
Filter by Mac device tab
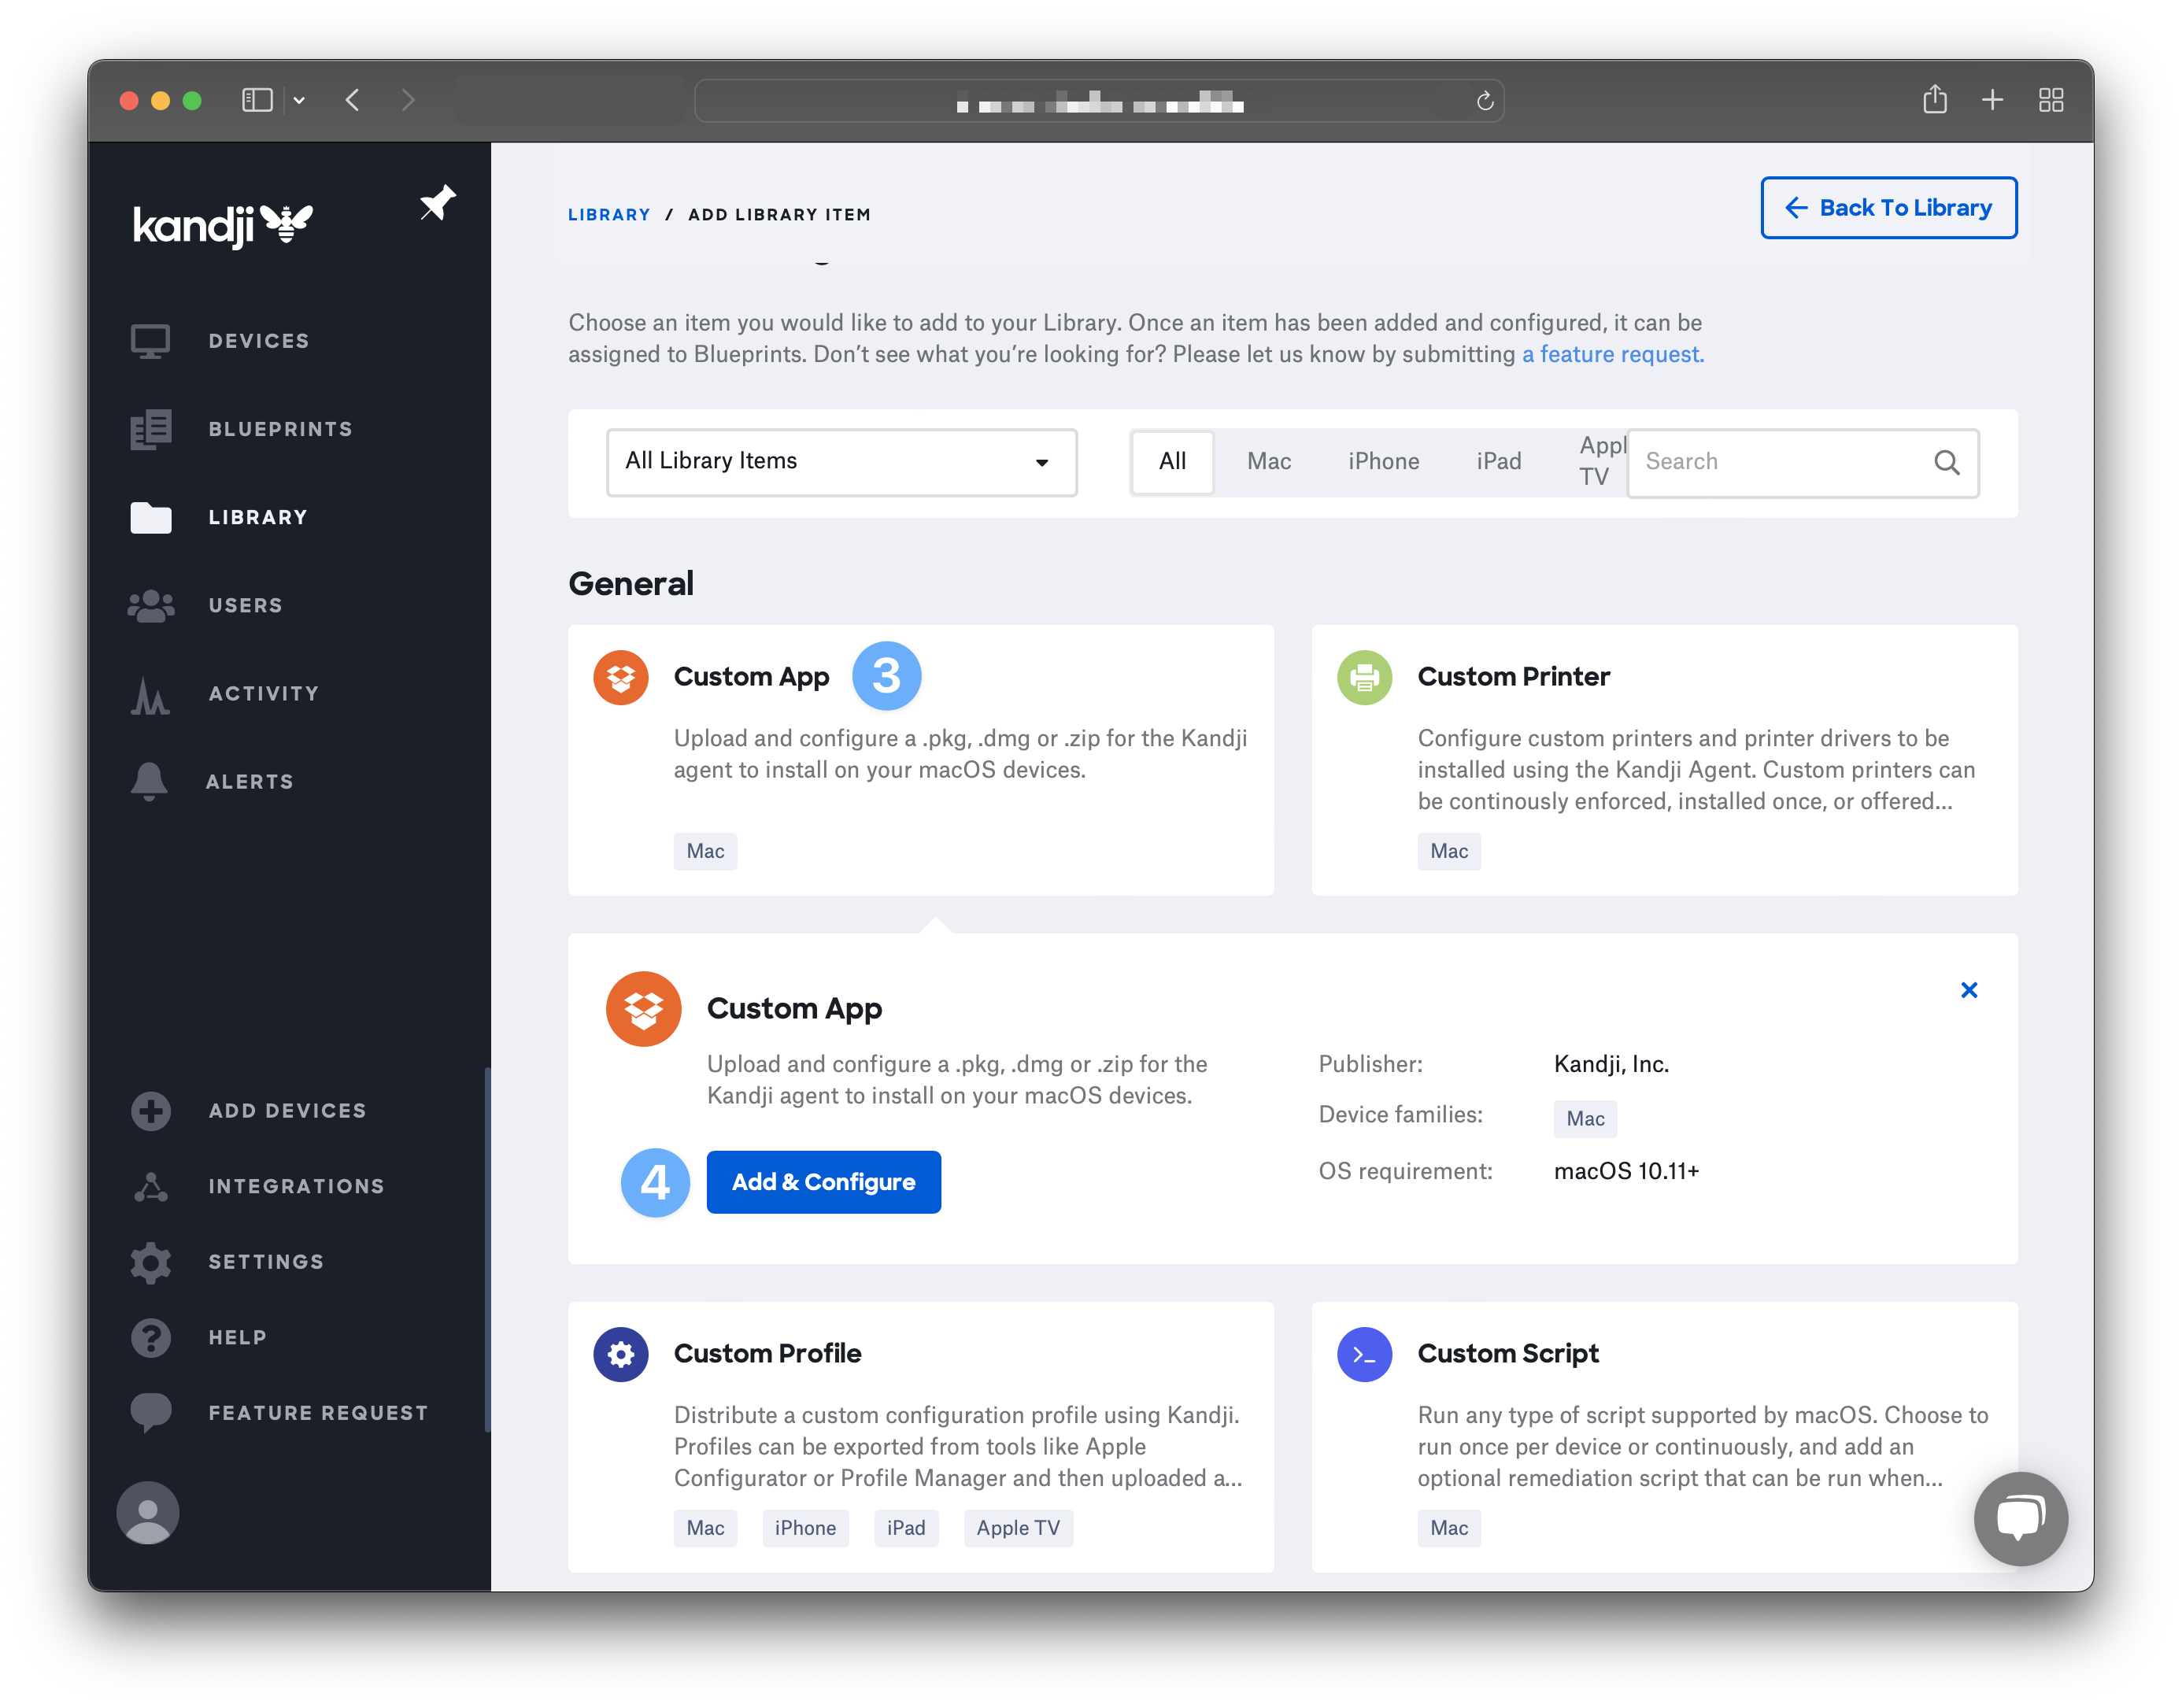point(1268,462)
